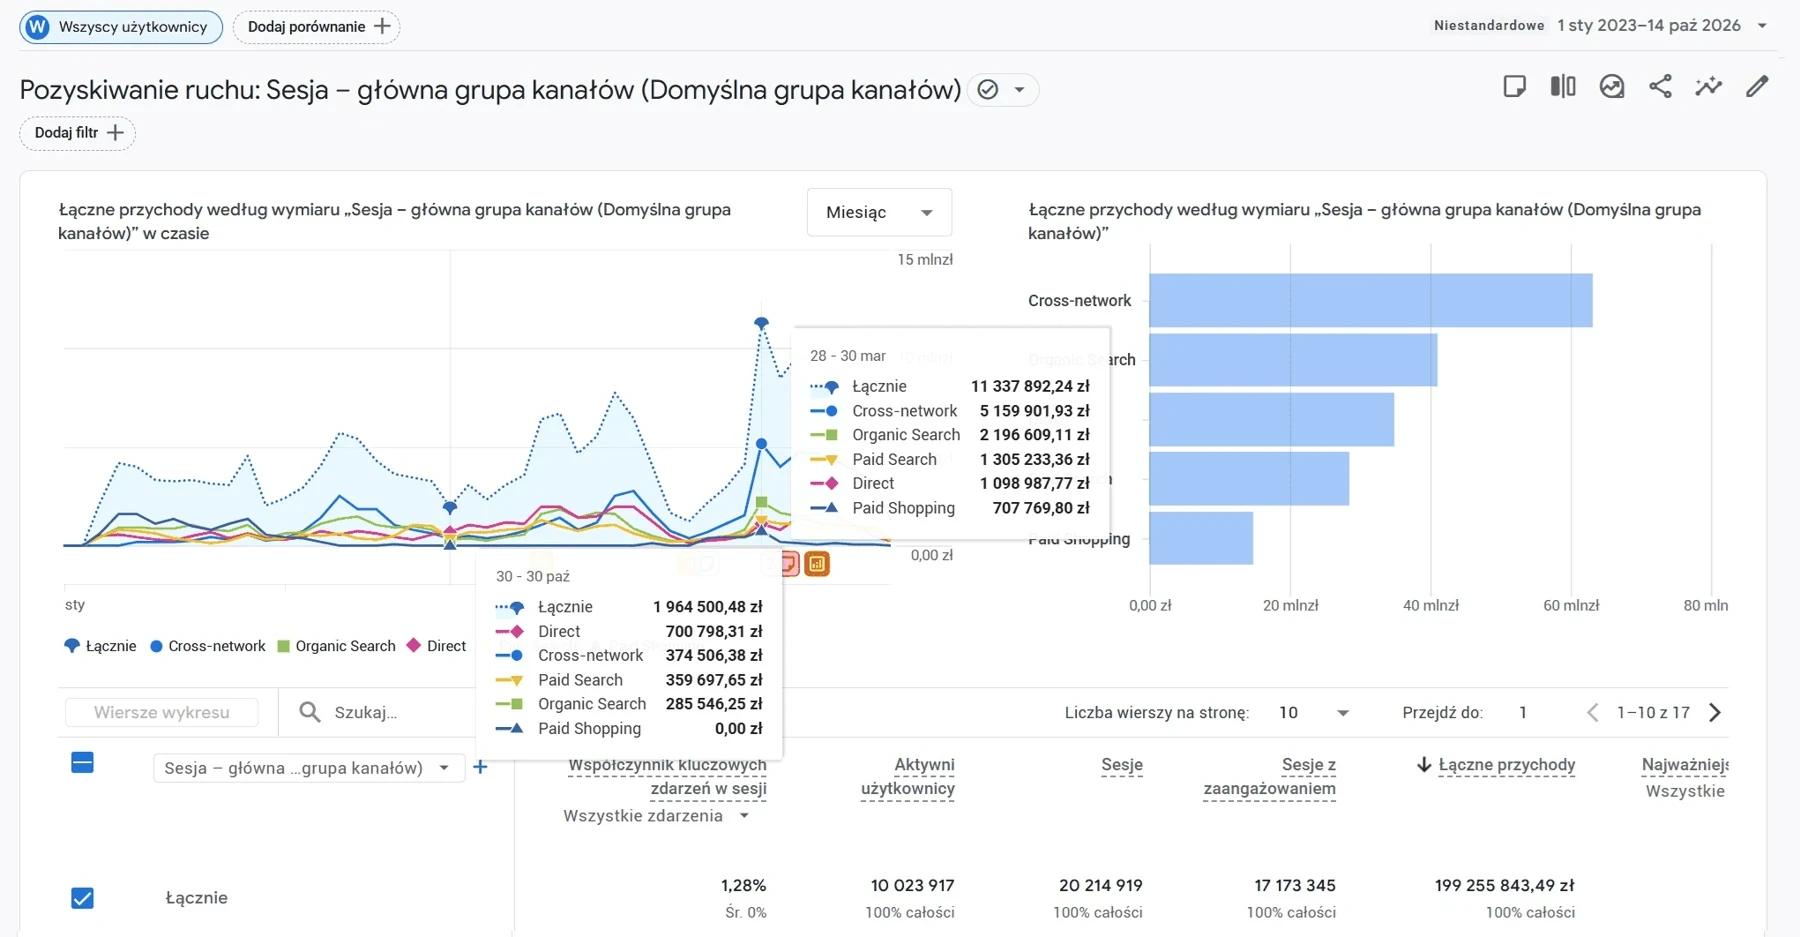Image resolution: width=1800 pixels, height=937 pixels.
Task: Sort by Sesje column header
Action: [x=1122, y=765]
